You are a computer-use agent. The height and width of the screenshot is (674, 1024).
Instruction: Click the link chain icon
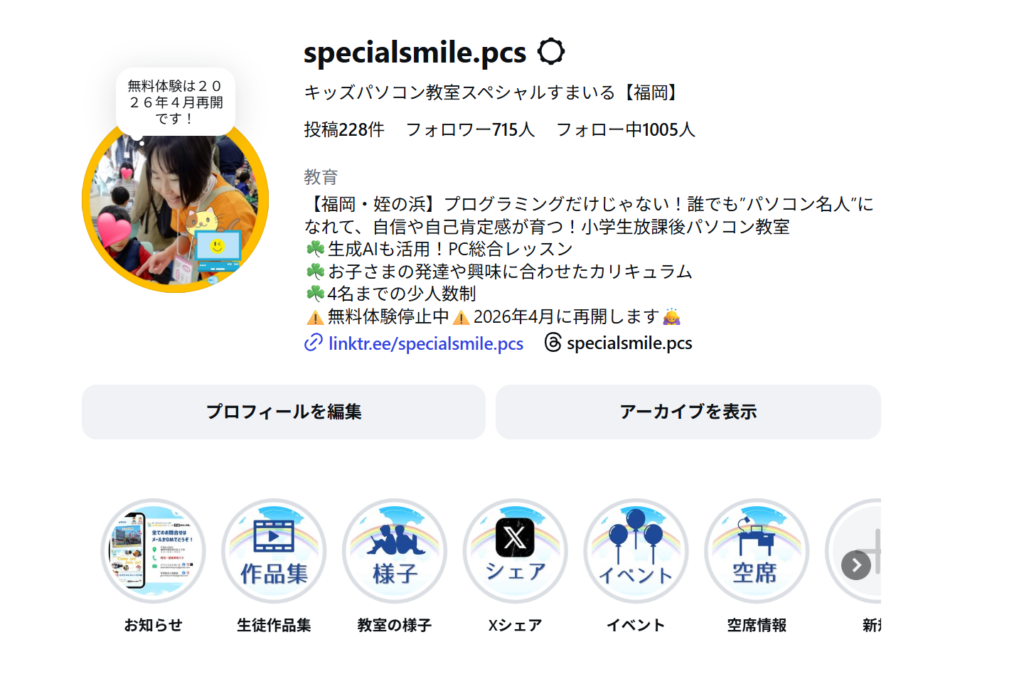tap(313, 343)
